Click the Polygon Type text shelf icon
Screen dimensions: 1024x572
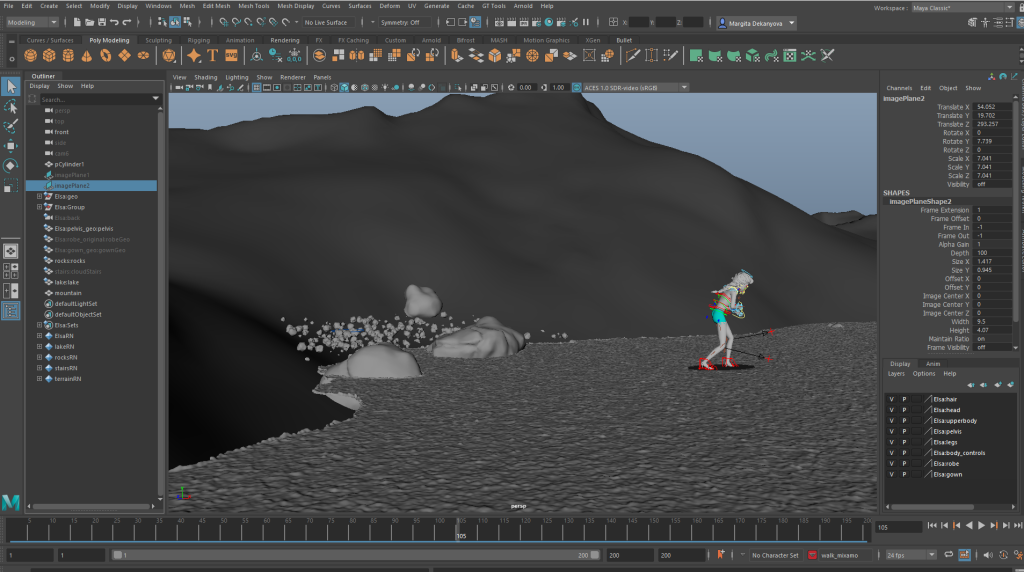tap(213, 56)
